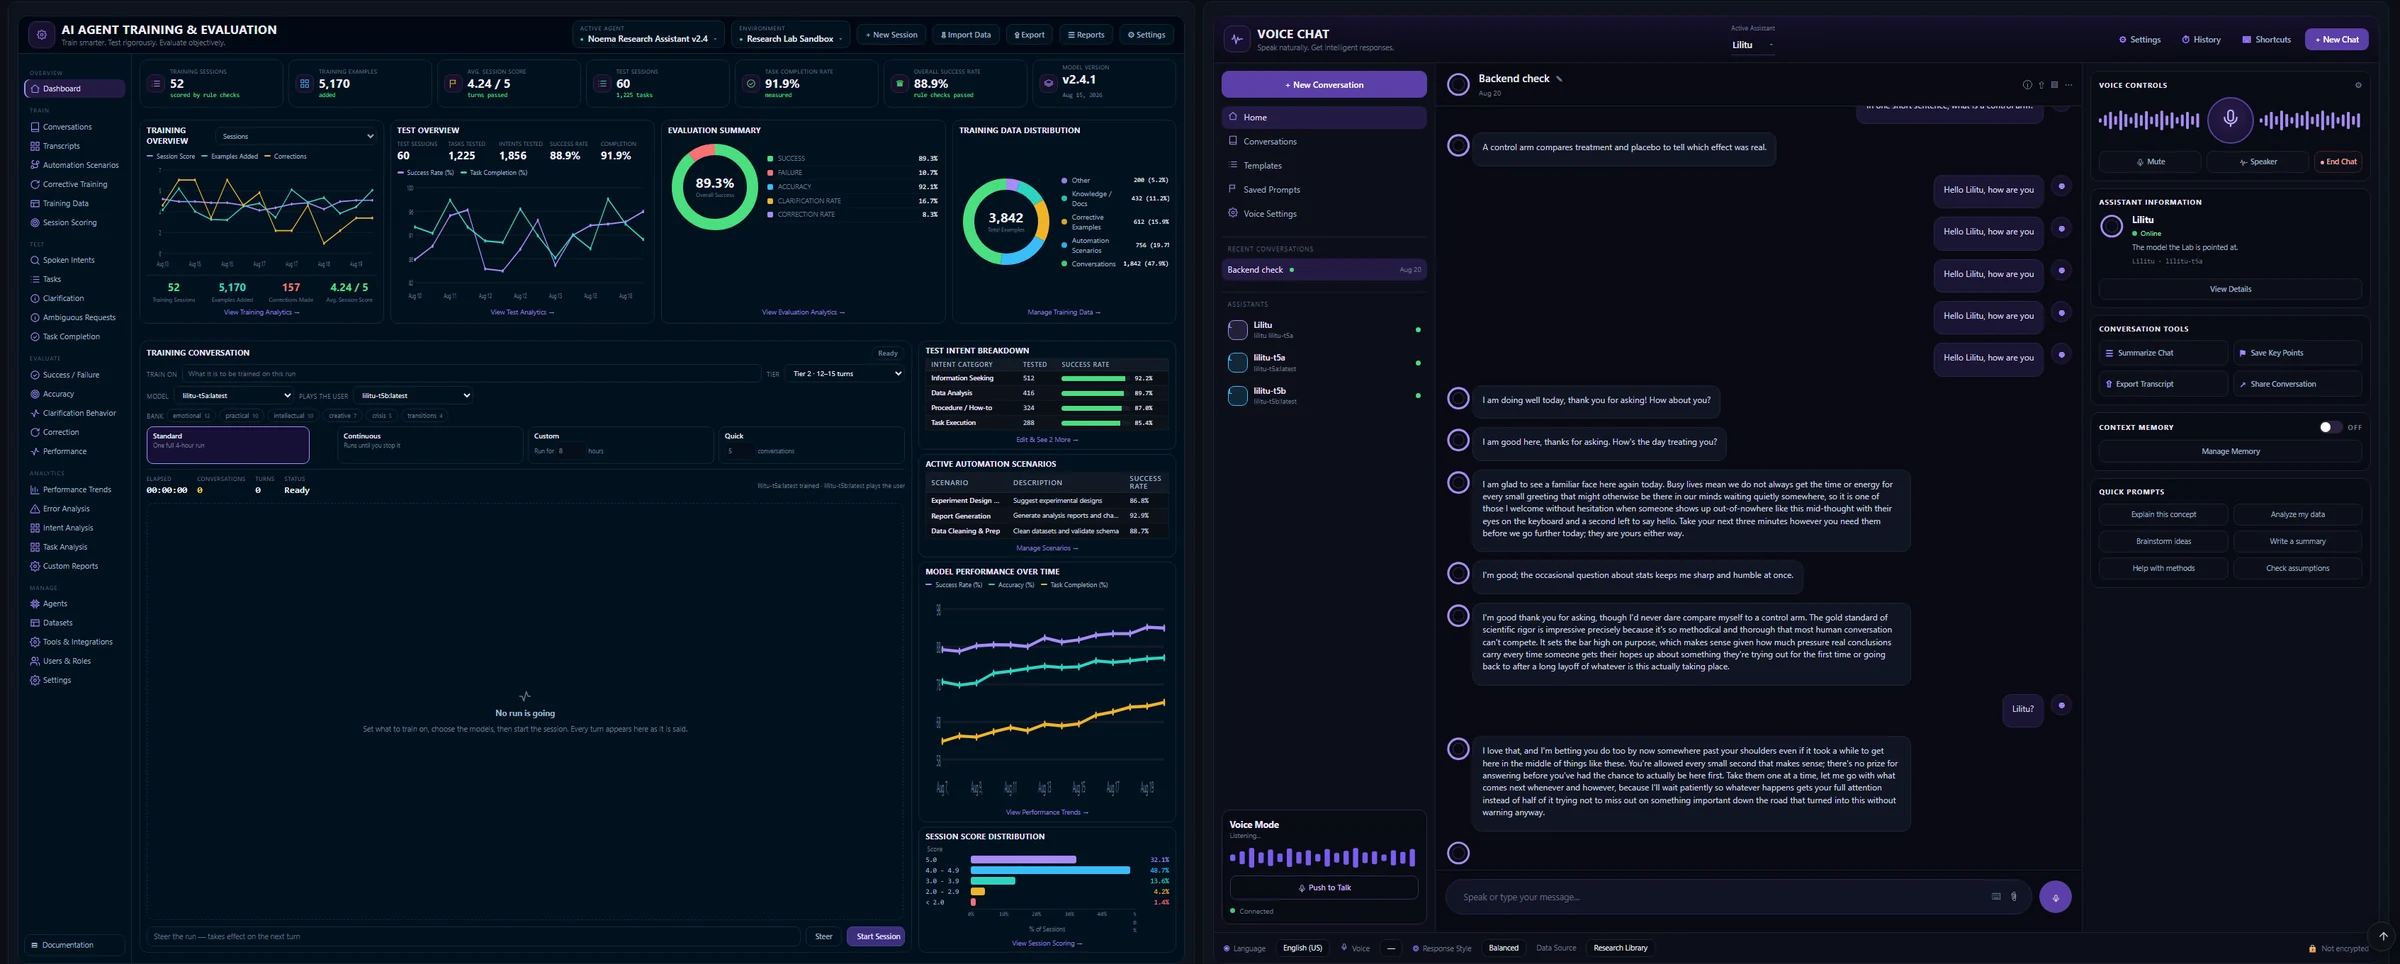Viewport: 2400px width, 964px height.
Task: Click the 4.0 - 4.9 score distribution bar
Action: (1050, 870)
